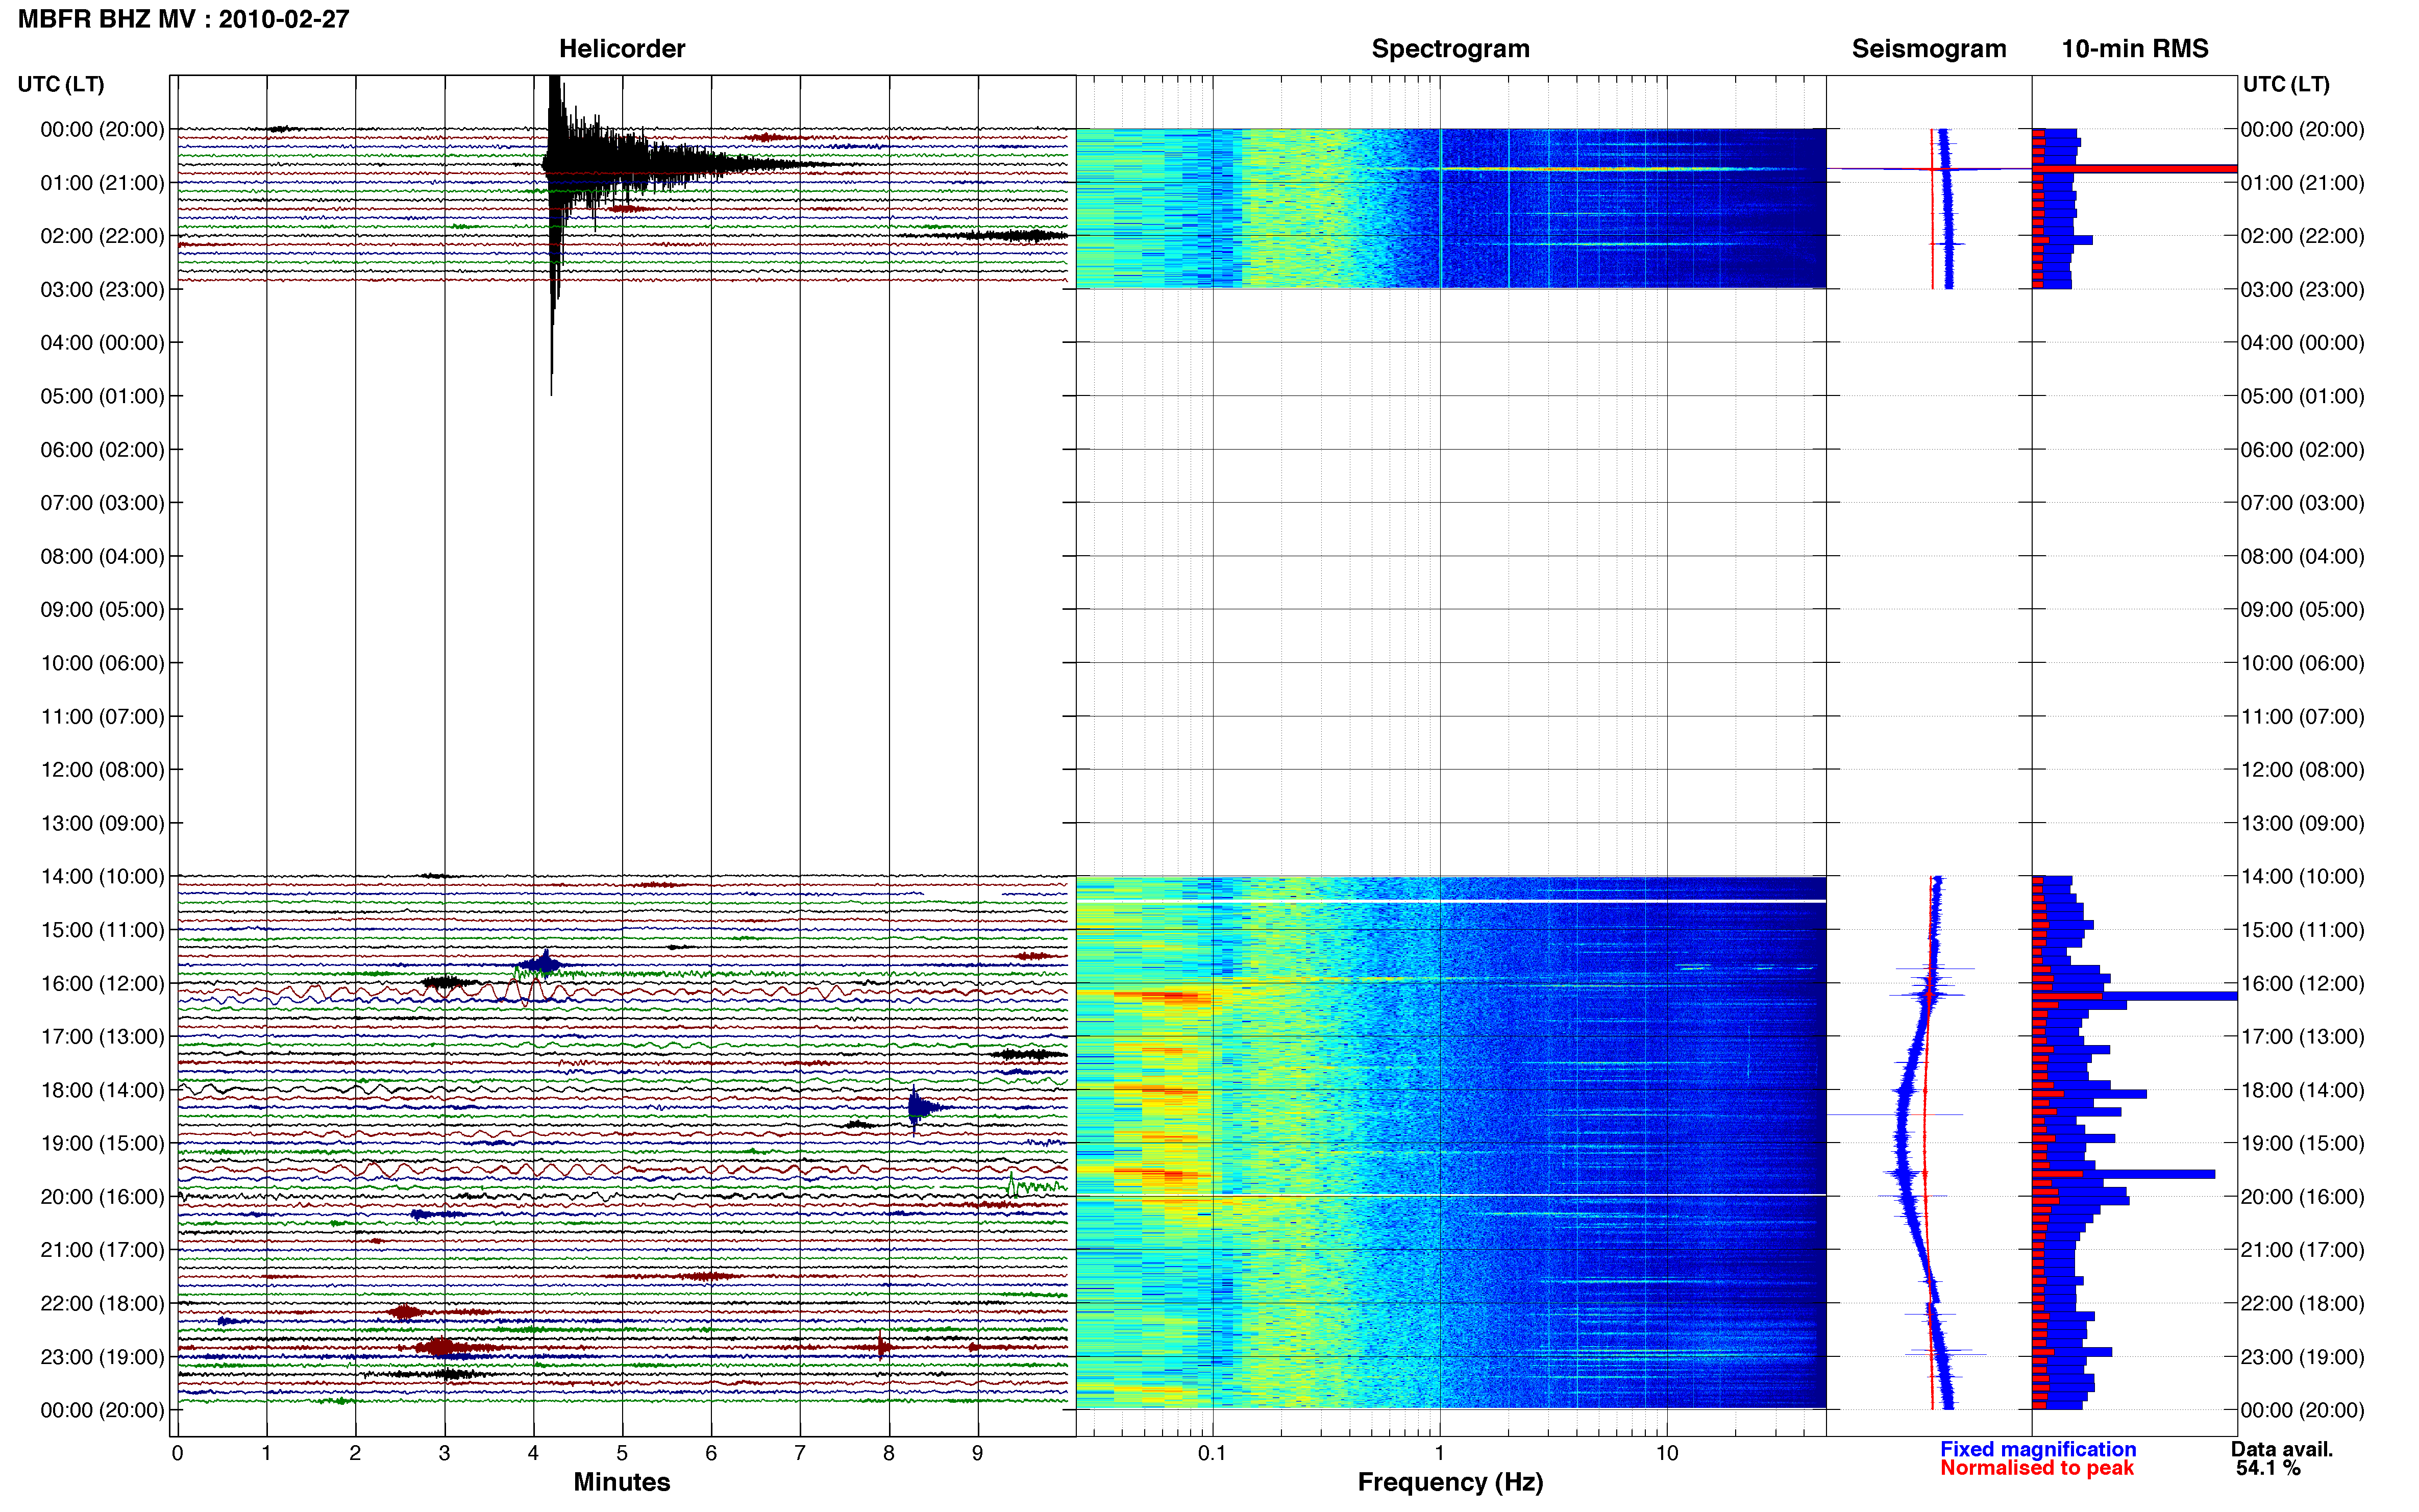Select the 10:00 (06:00) label on the left axis
Image resolution: width=2419 pixels, height=1512 pixels.
click(x=102, y=663)
